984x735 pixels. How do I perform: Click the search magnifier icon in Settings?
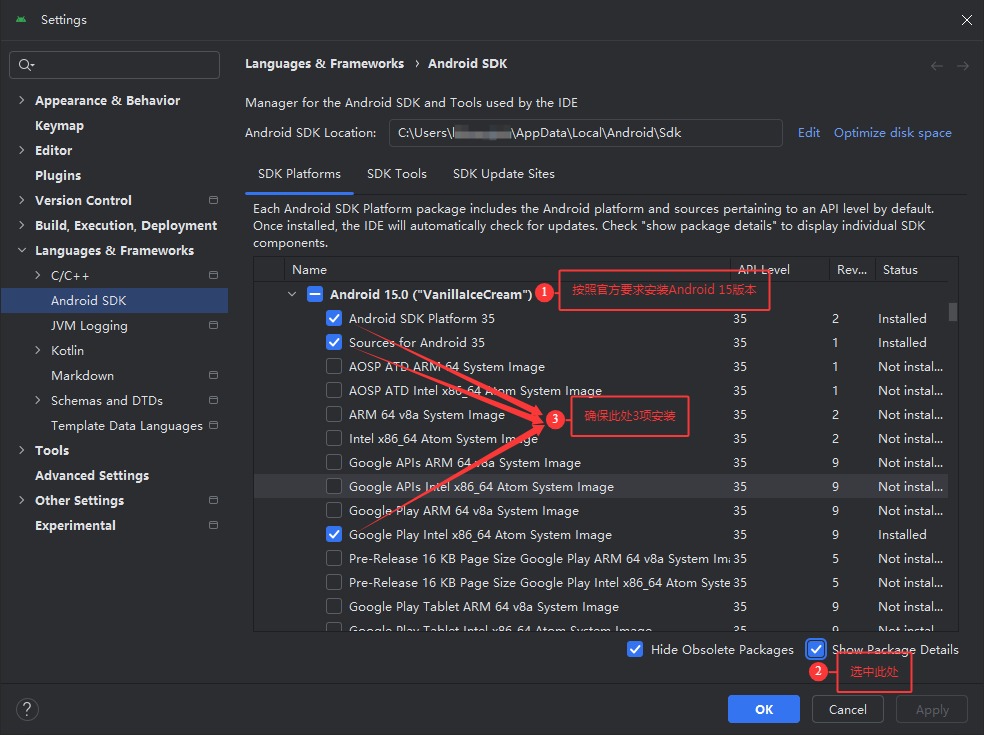pos(25,65)
